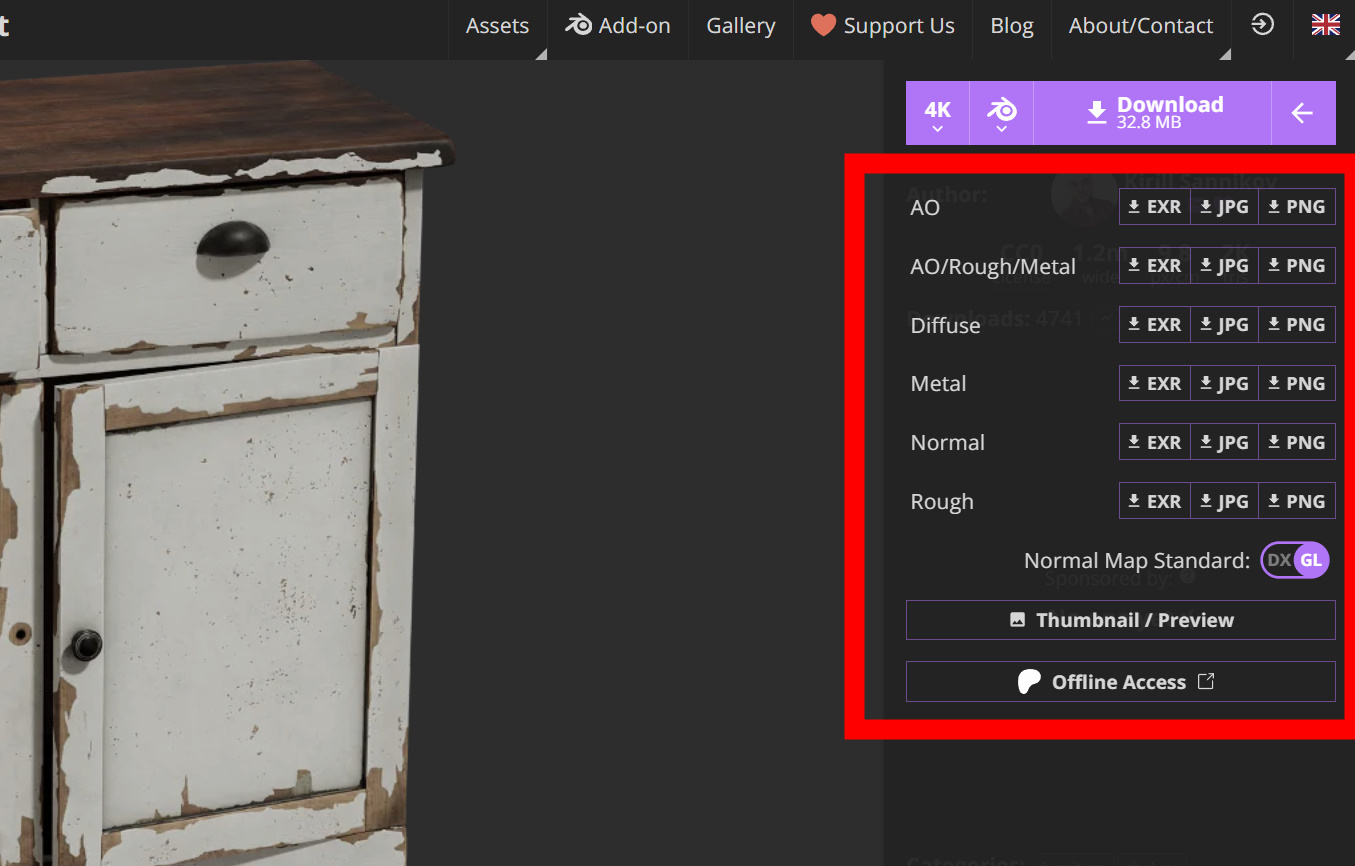Image resolution: width=1355 pixels, height=866 pixels.
Task: Click the login icon in navbar
Action: 1263,25
